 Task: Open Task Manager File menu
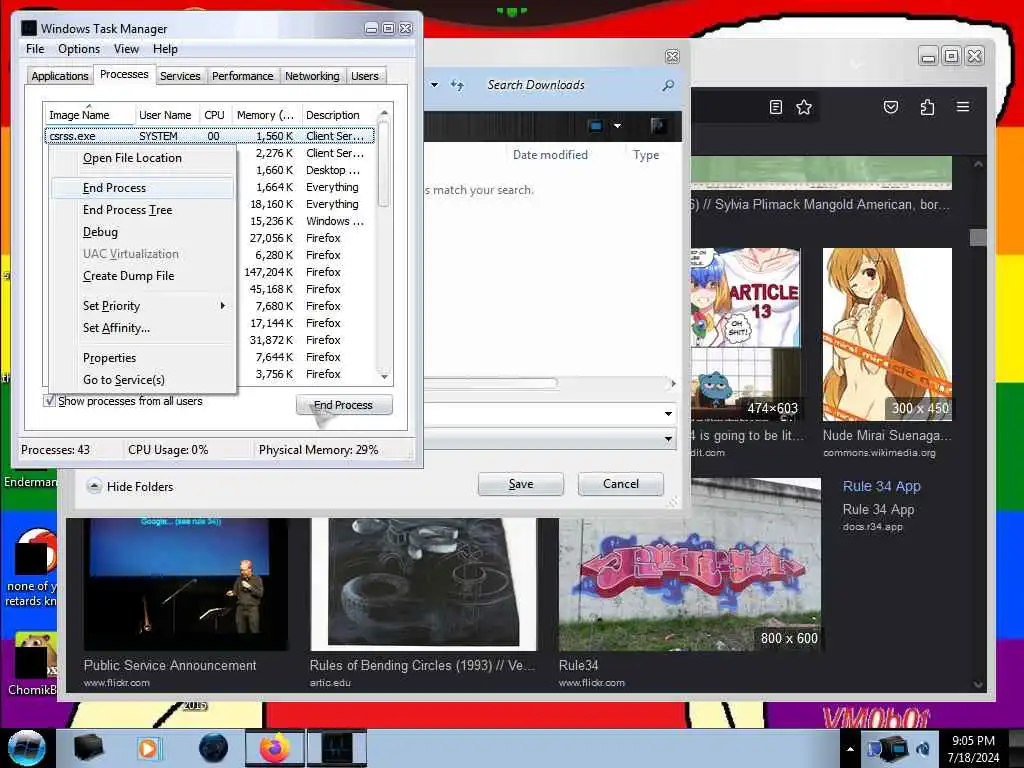[x=35, y=49]
